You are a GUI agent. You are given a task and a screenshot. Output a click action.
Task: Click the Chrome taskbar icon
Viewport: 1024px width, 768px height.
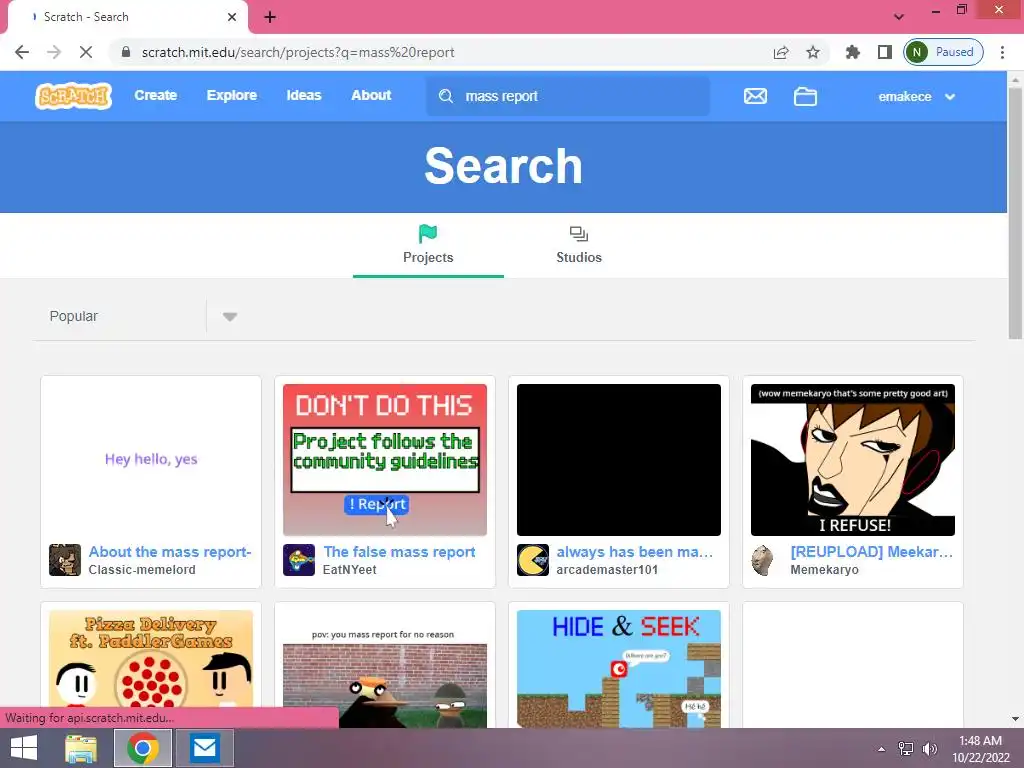point(143,748)
